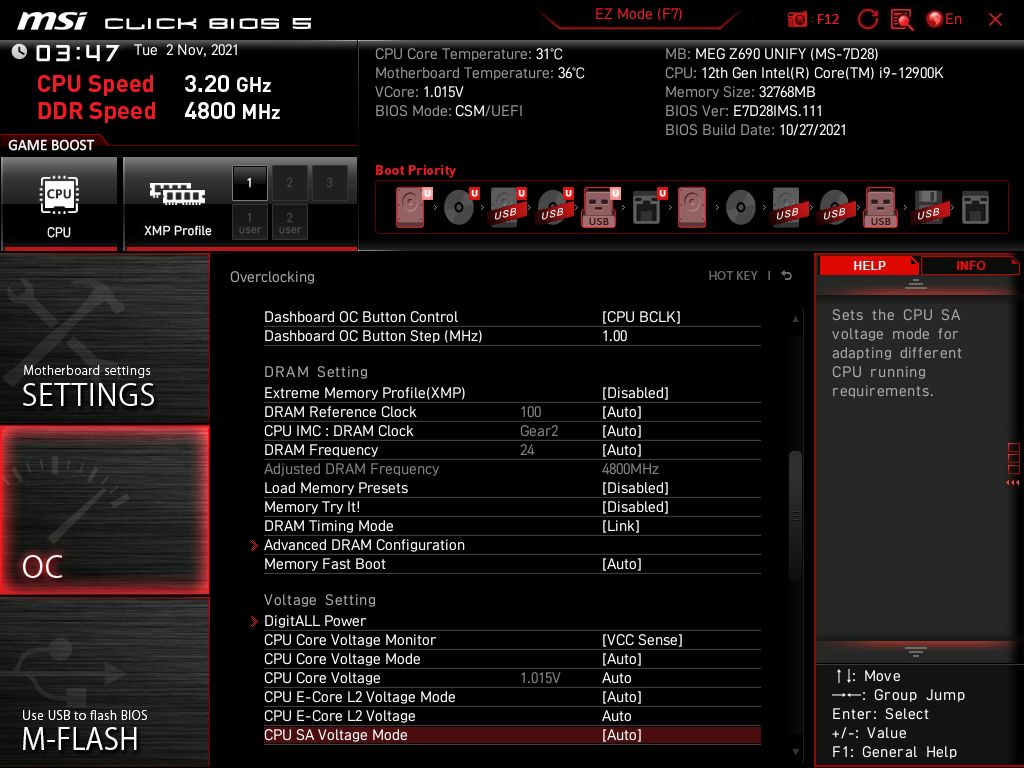
Task: Select the legacy hard disk boot icon without U badge
Action: (x=692, y=207)
